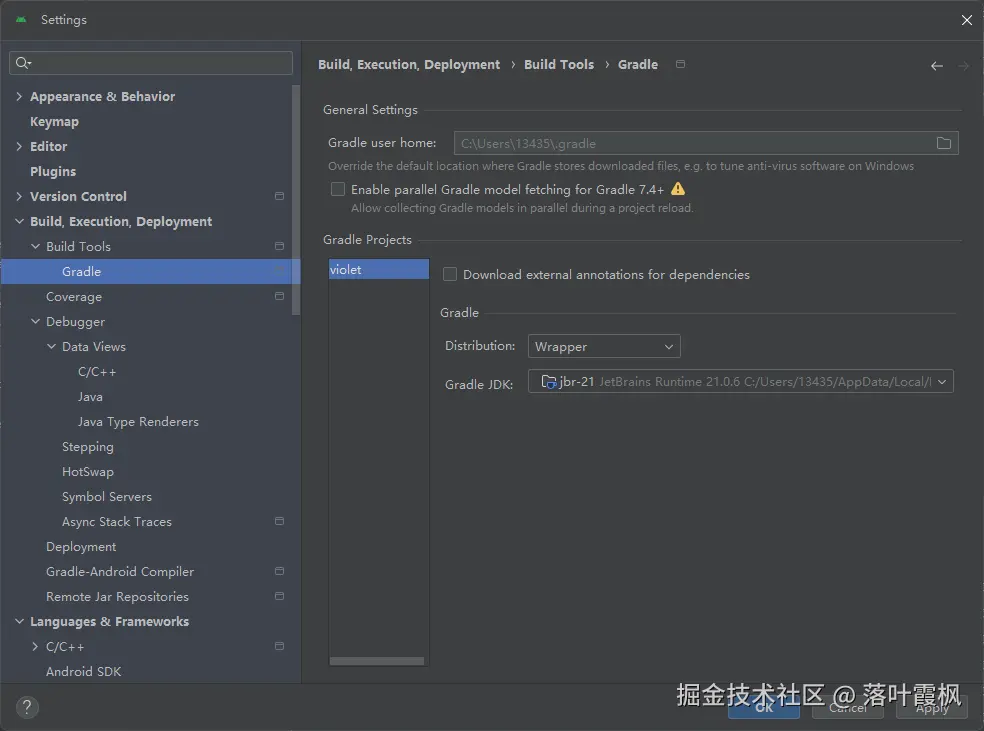Screen dimensions: 984x731
Task: Open Async Stack Traces settings
Action: (x=117, y=521)
